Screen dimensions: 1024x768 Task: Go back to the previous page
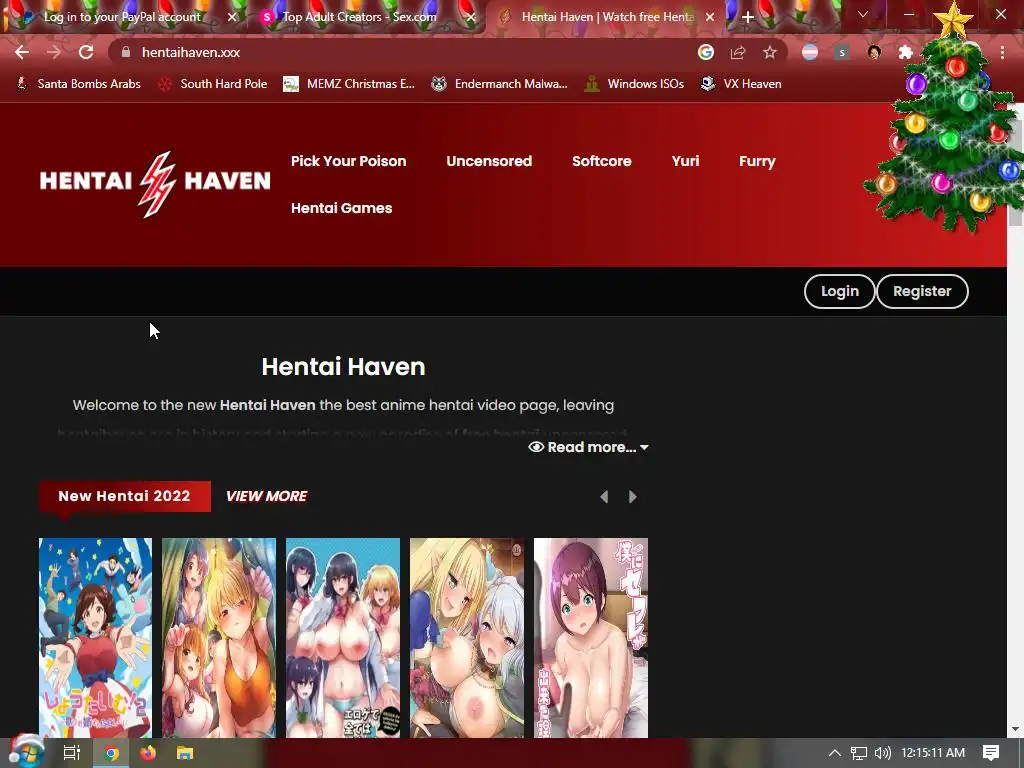point(22,52)
